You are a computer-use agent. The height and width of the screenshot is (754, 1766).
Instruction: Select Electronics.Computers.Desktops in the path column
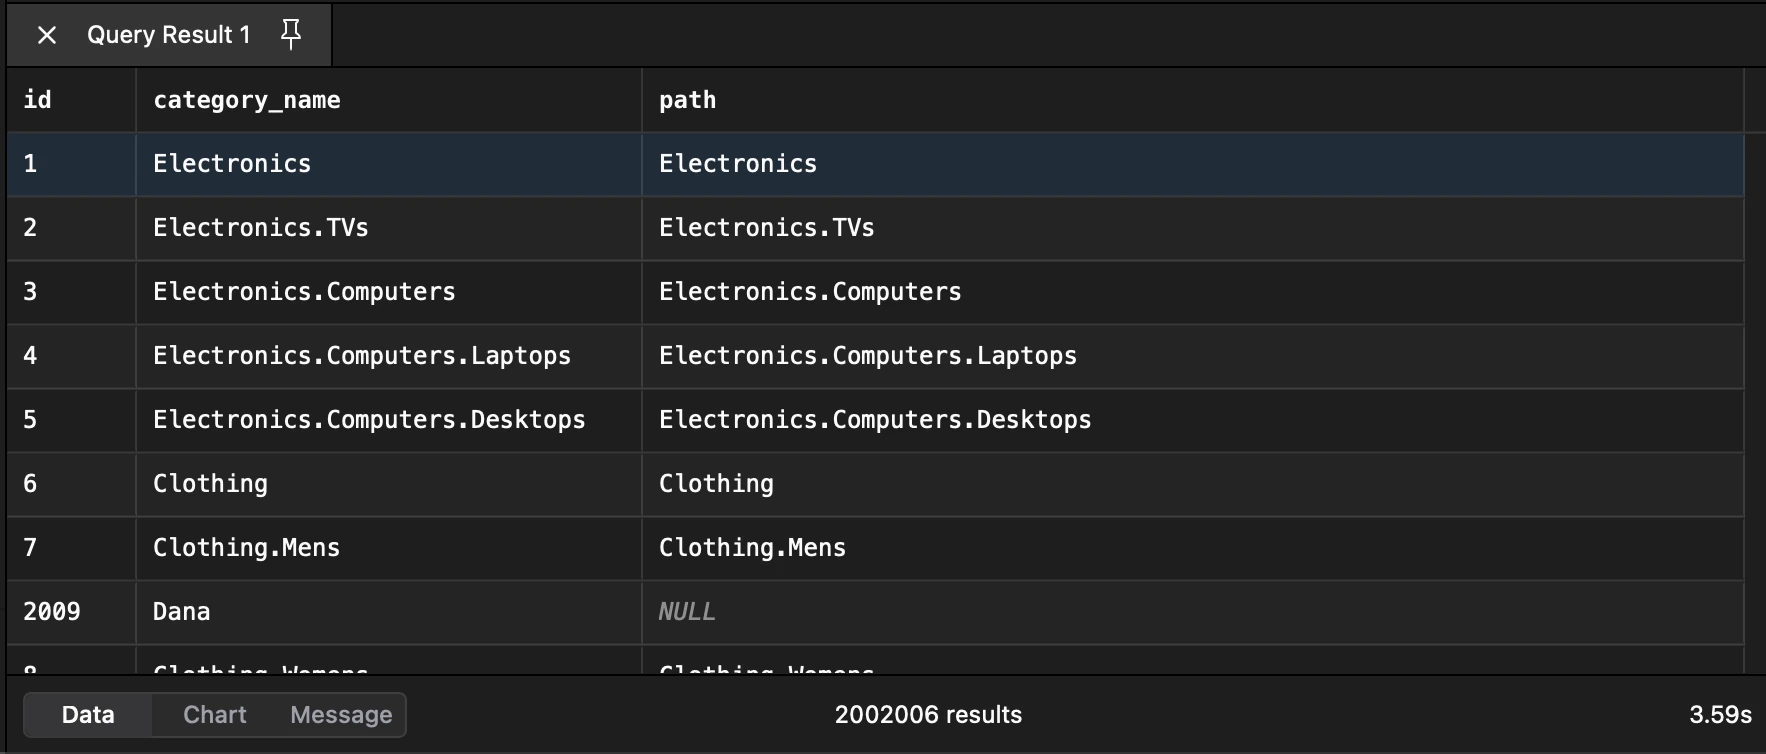tap(875, 420)
